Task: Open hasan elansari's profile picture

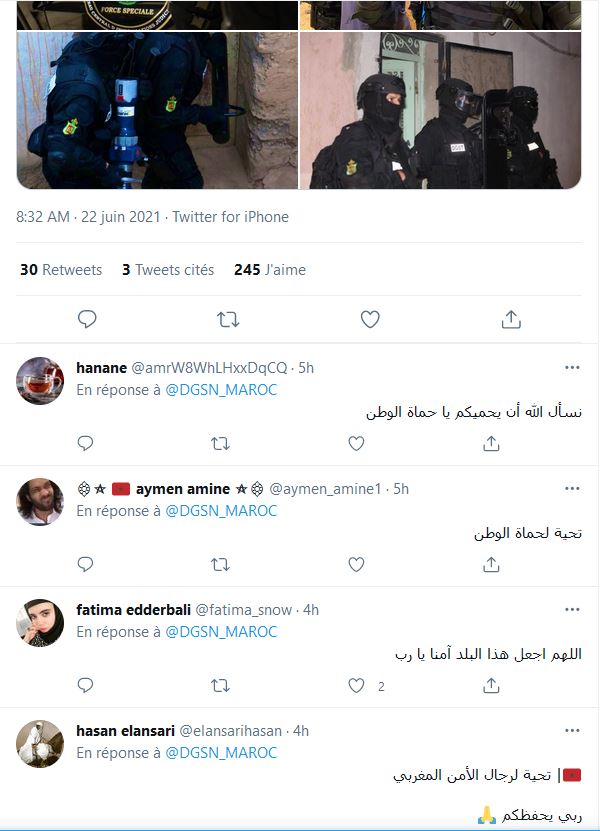Action: tap(40, 744)
